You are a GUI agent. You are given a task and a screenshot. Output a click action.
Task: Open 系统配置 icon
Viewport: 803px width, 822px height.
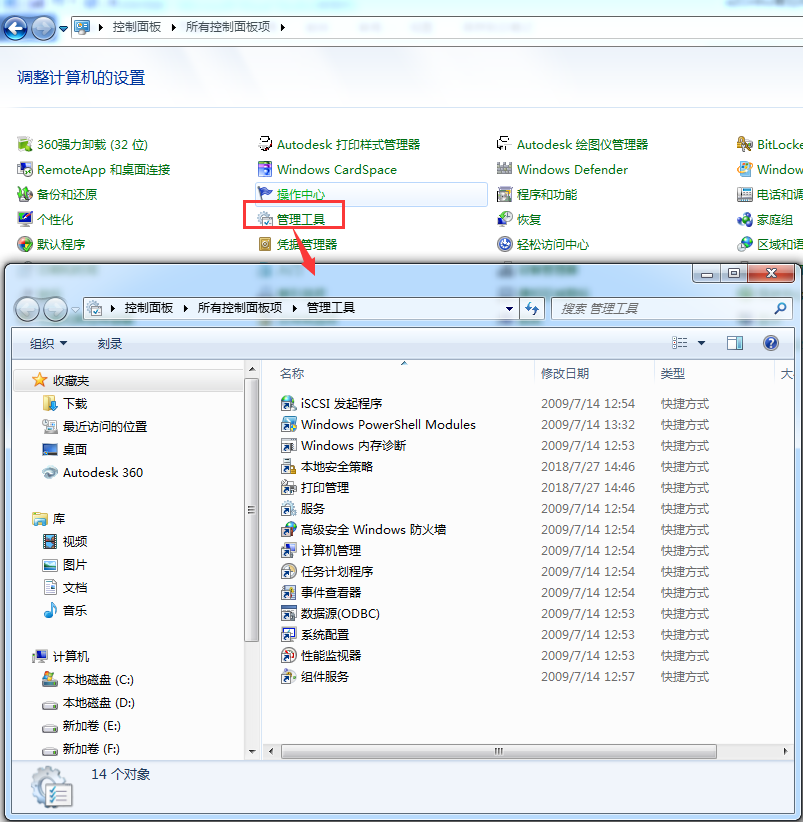pos(288,634)
